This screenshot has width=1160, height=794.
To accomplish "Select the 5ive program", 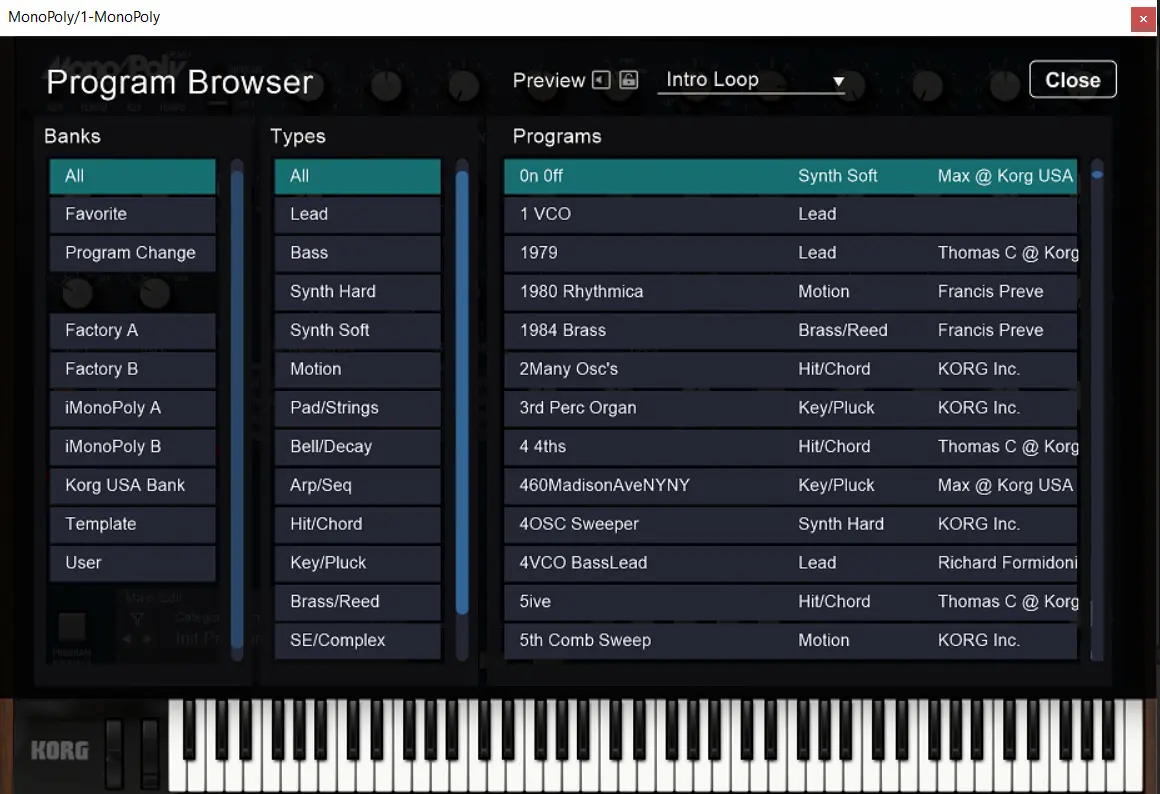I will point(790,602).
